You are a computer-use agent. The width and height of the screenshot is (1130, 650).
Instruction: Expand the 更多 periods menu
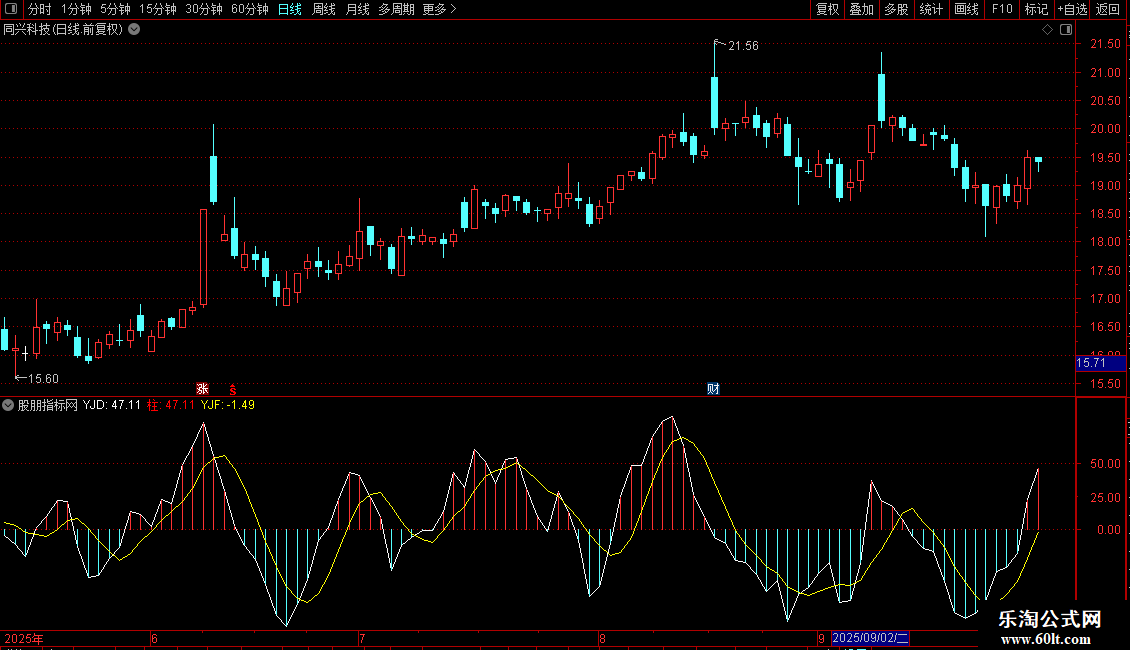[x=440, y=9]
